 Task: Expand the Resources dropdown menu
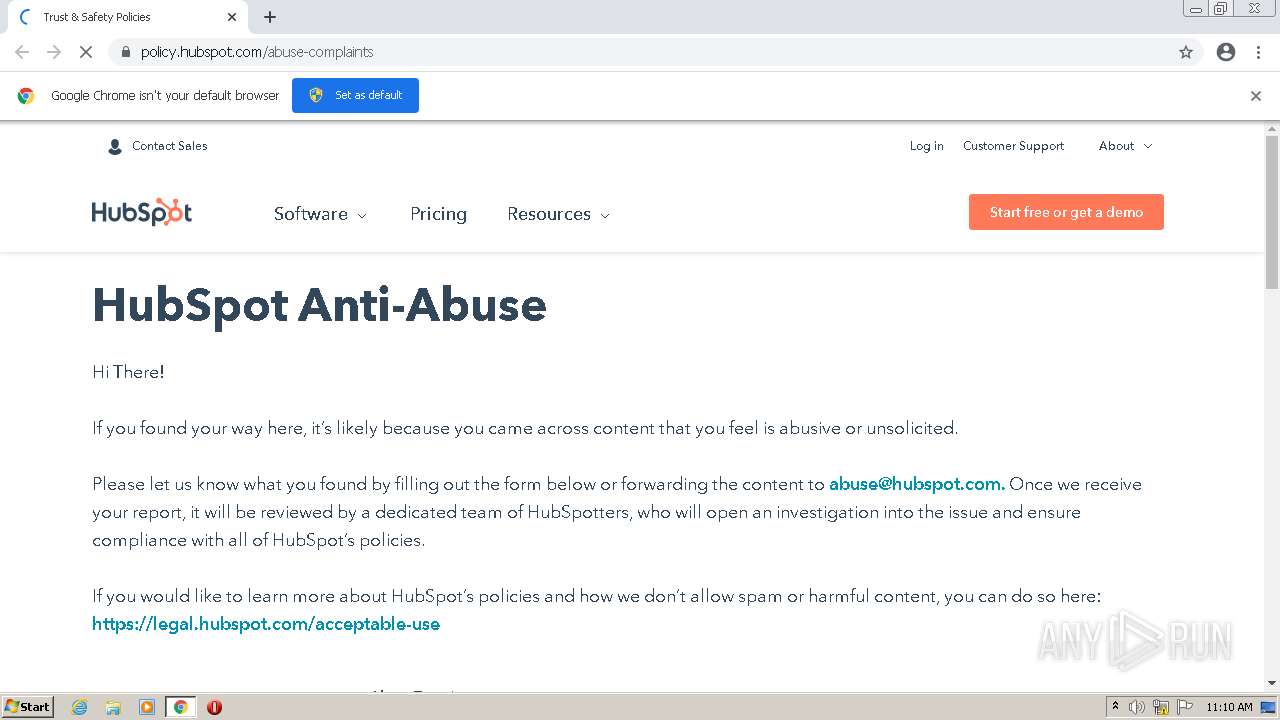click(x=558, y=214)
